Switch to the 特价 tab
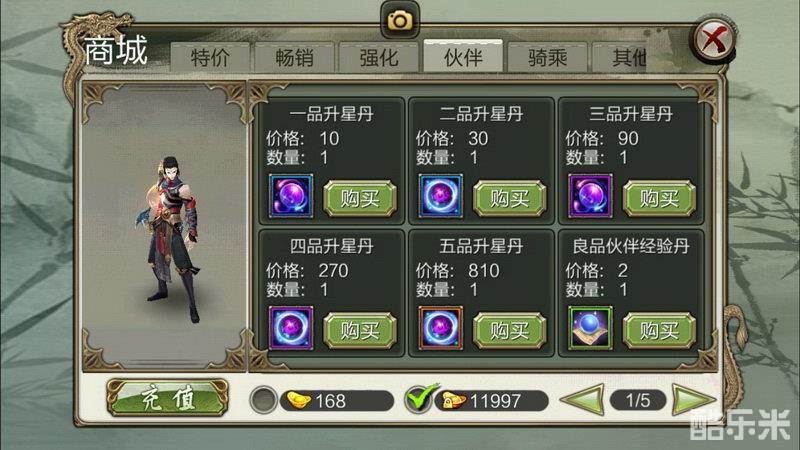Viewport: 800px width, 450px height. [x=210, y=57]
